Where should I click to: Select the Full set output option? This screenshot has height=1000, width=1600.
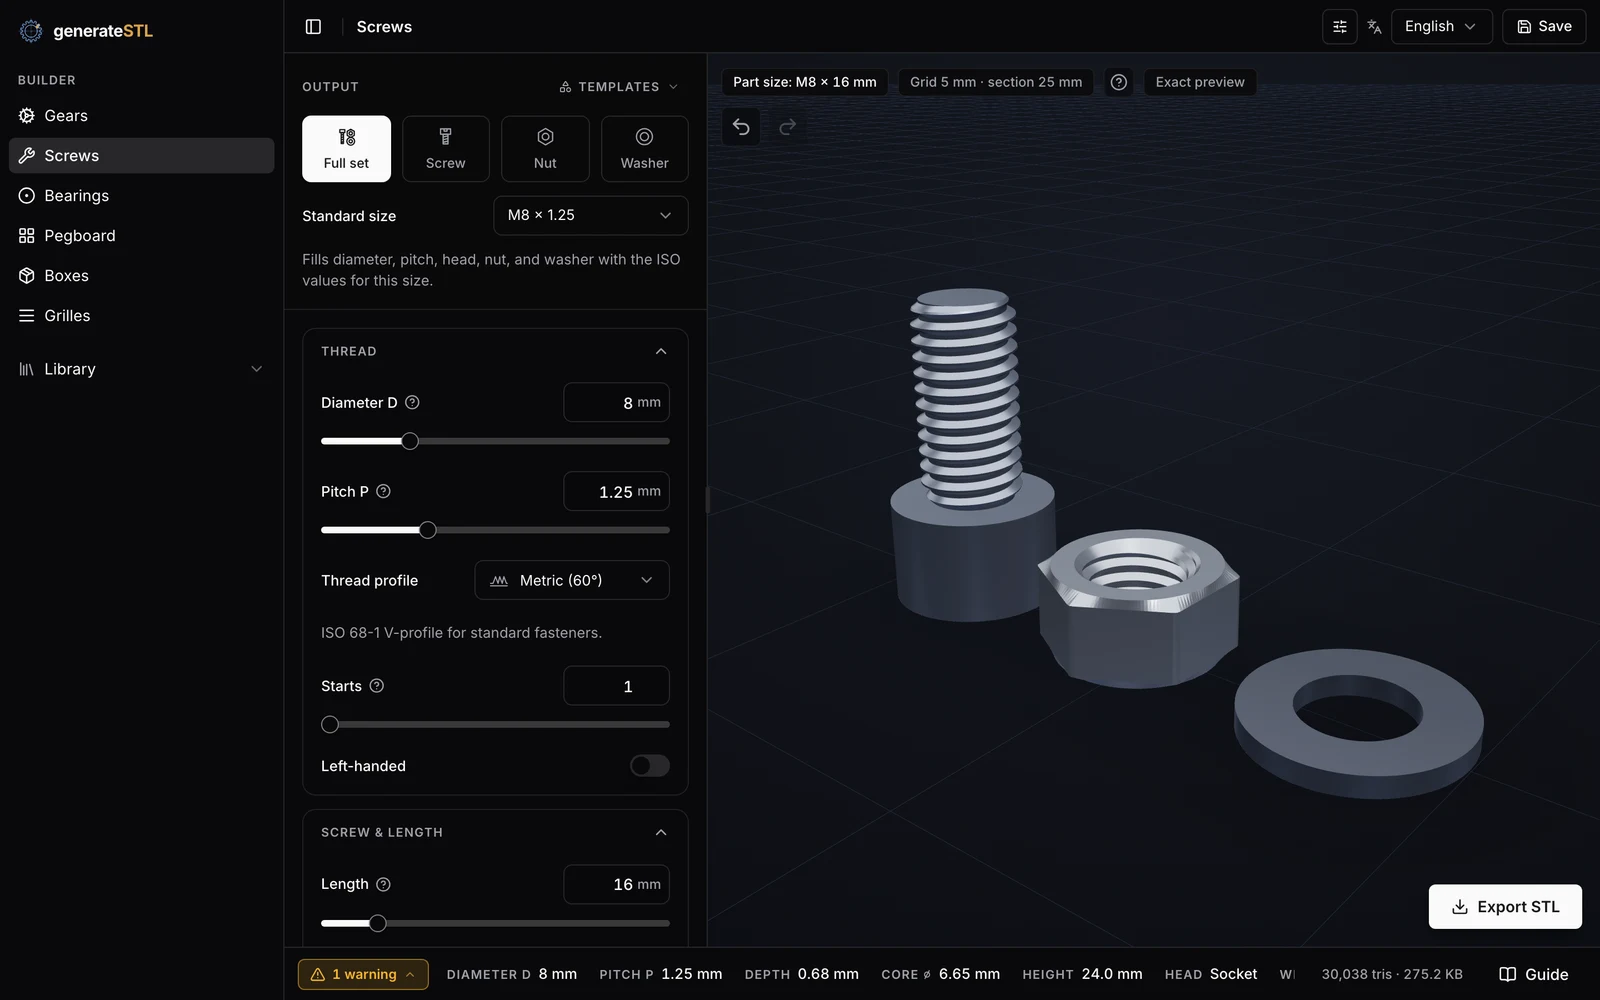[x=346, y=149]
